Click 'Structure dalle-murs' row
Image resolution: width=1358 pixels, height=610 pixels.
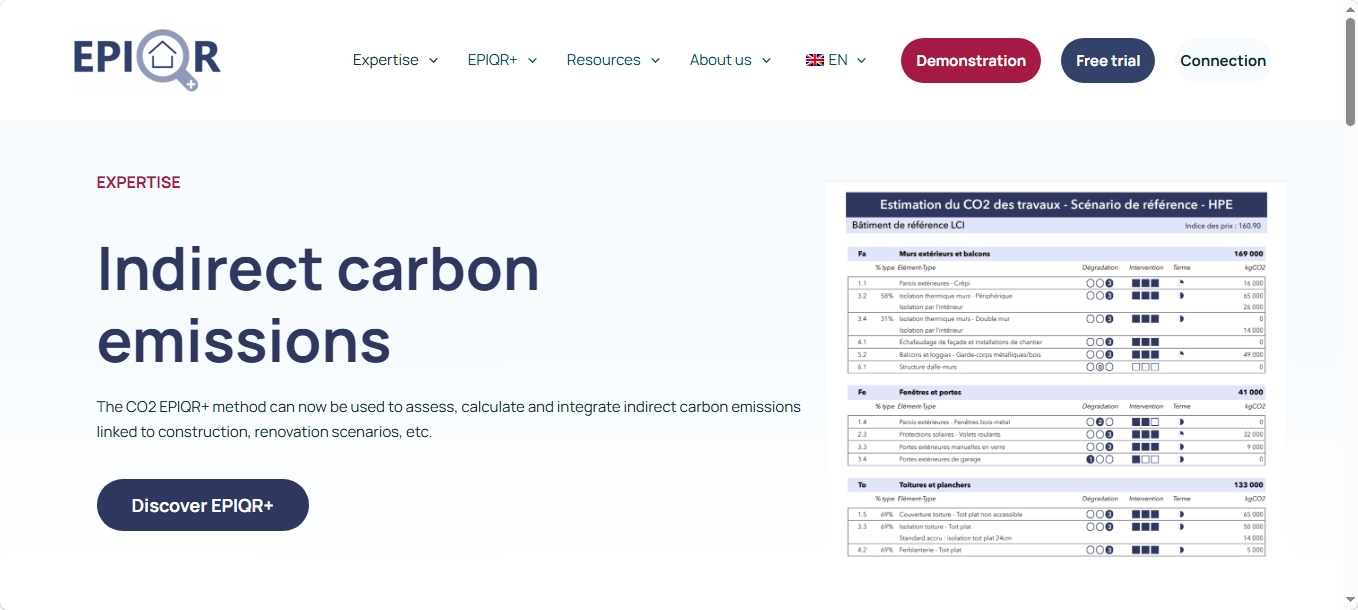click(1056, 367)
